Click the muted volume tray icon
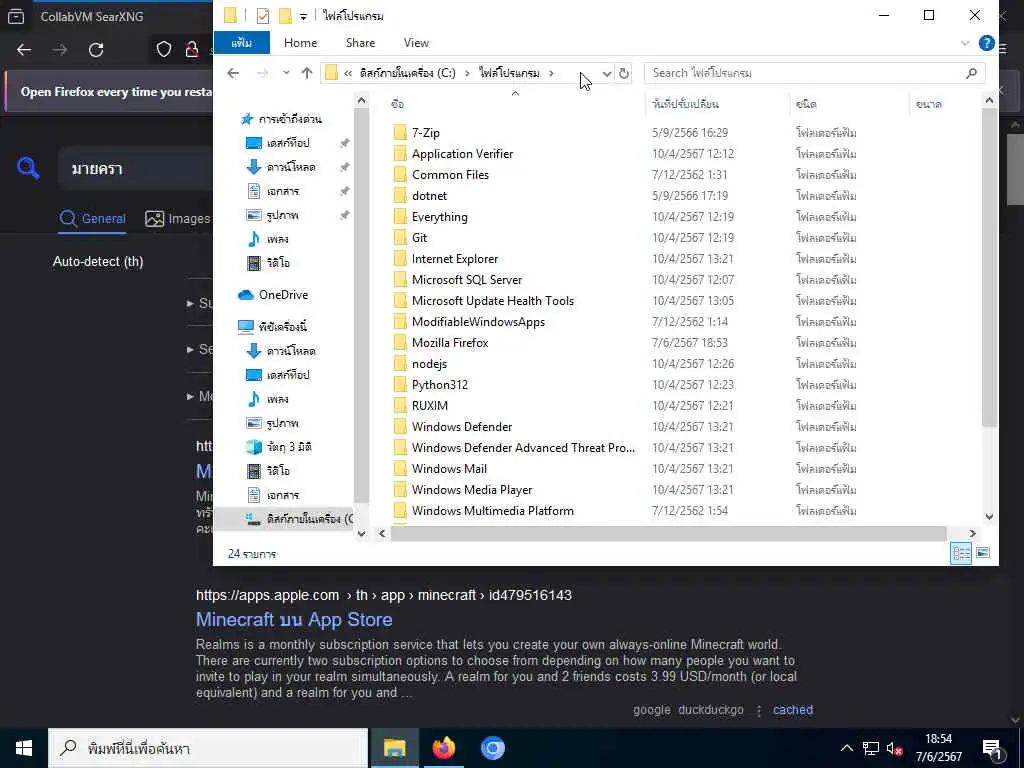This screenshot has height=768, width=1024. click(x=894, y=748)
